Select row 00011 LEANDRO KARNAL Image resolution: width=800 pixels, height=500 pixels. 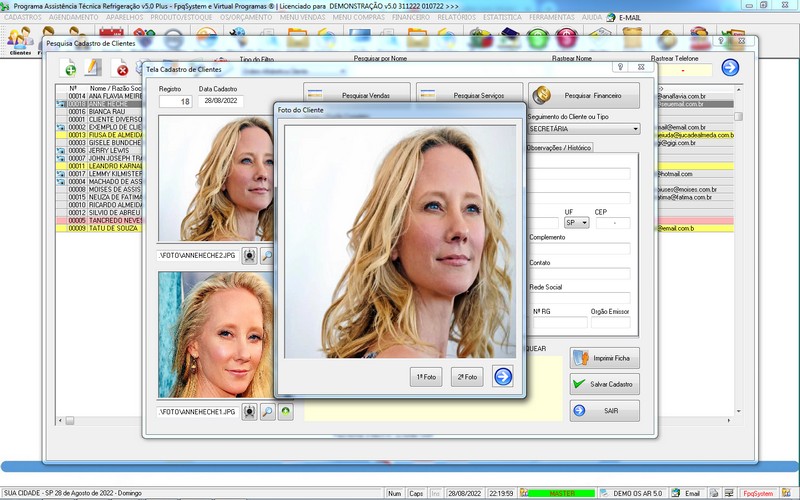[99, 166]
